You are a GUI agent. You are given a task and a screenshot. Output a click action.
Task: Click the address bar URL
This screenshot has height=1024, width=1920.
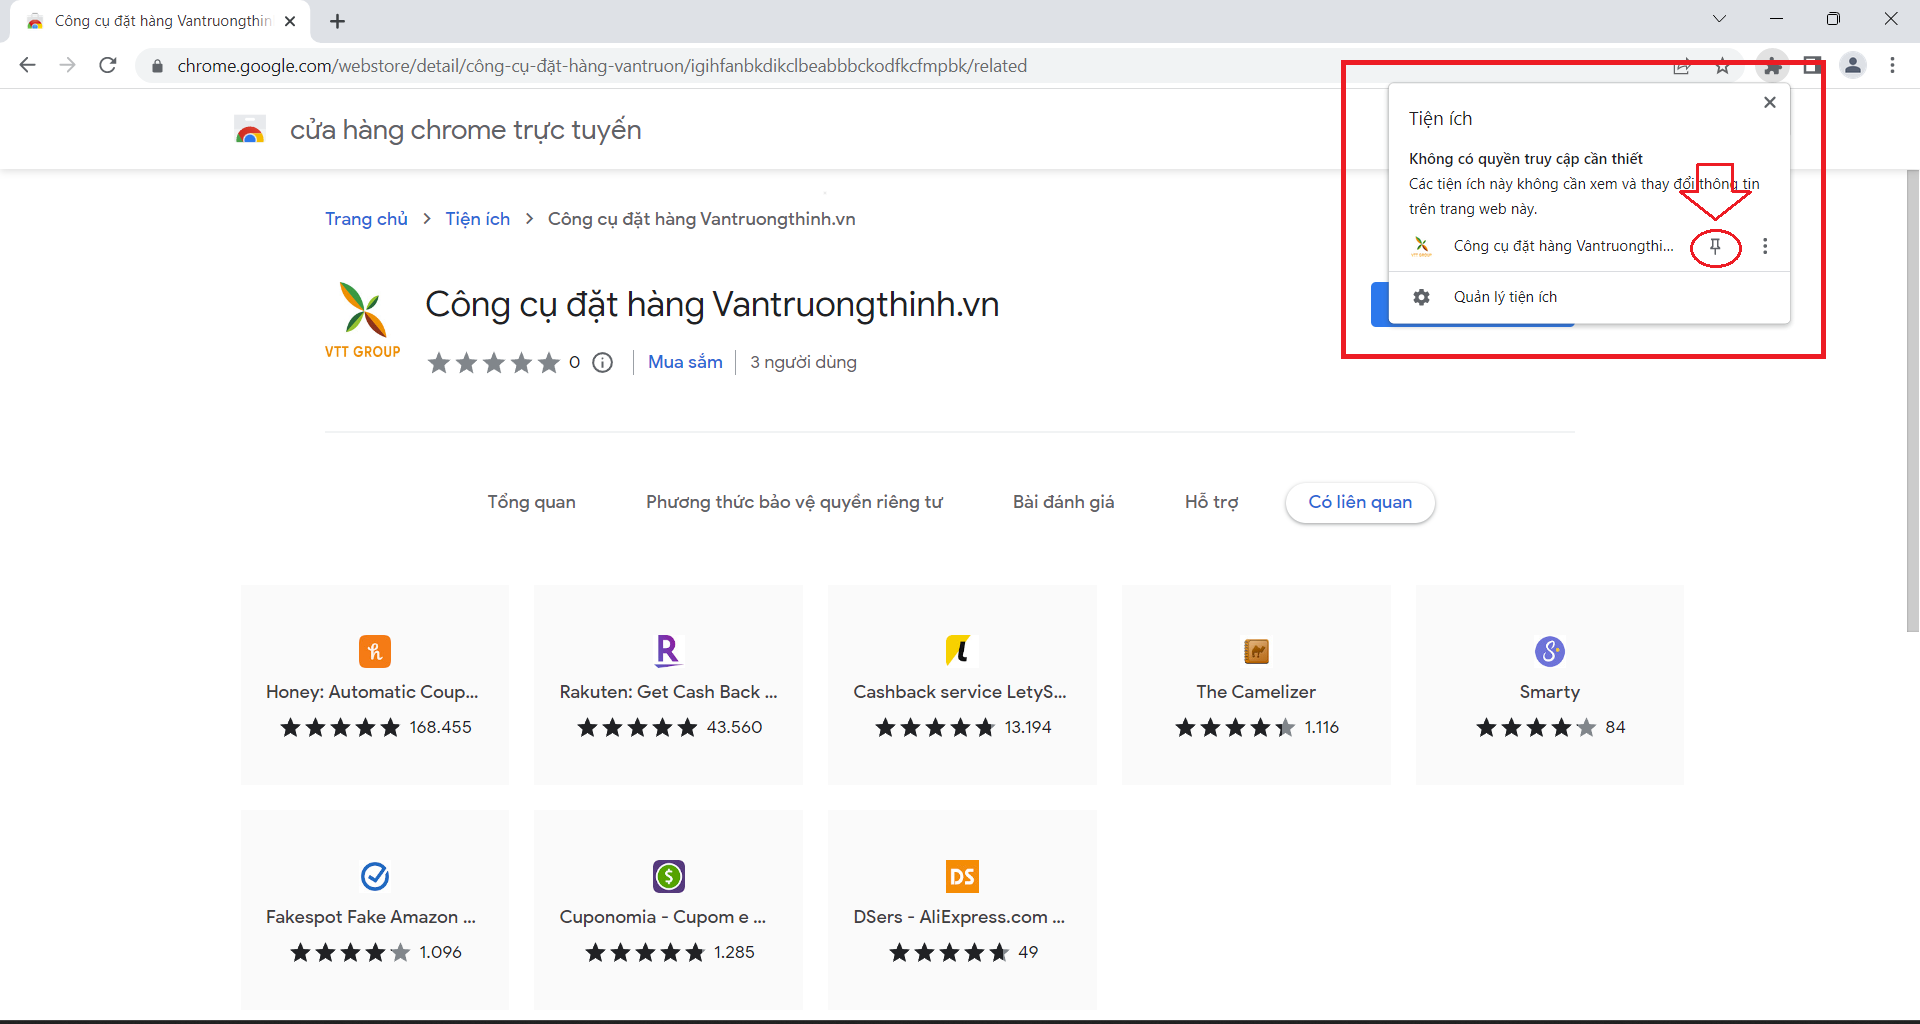[x=602, y=66]
